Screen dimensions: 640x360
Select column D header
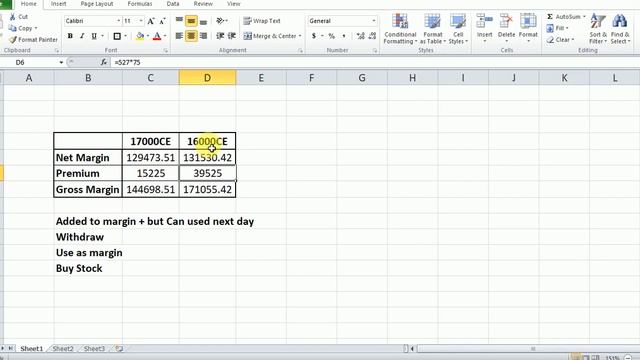[207, 78]
